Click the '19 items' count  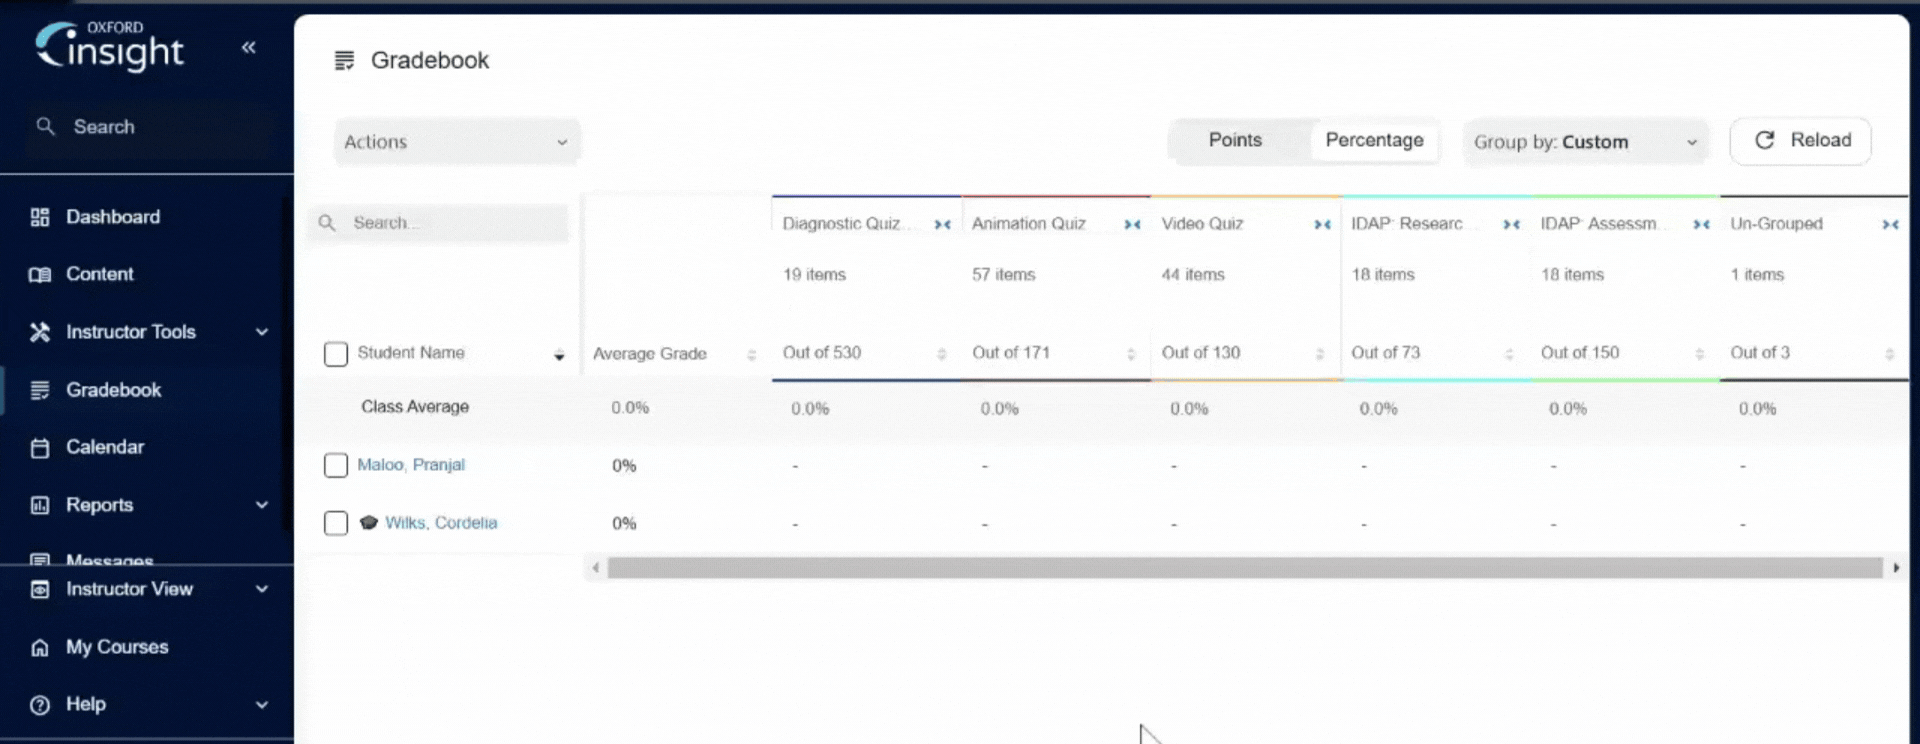[814, 275]
